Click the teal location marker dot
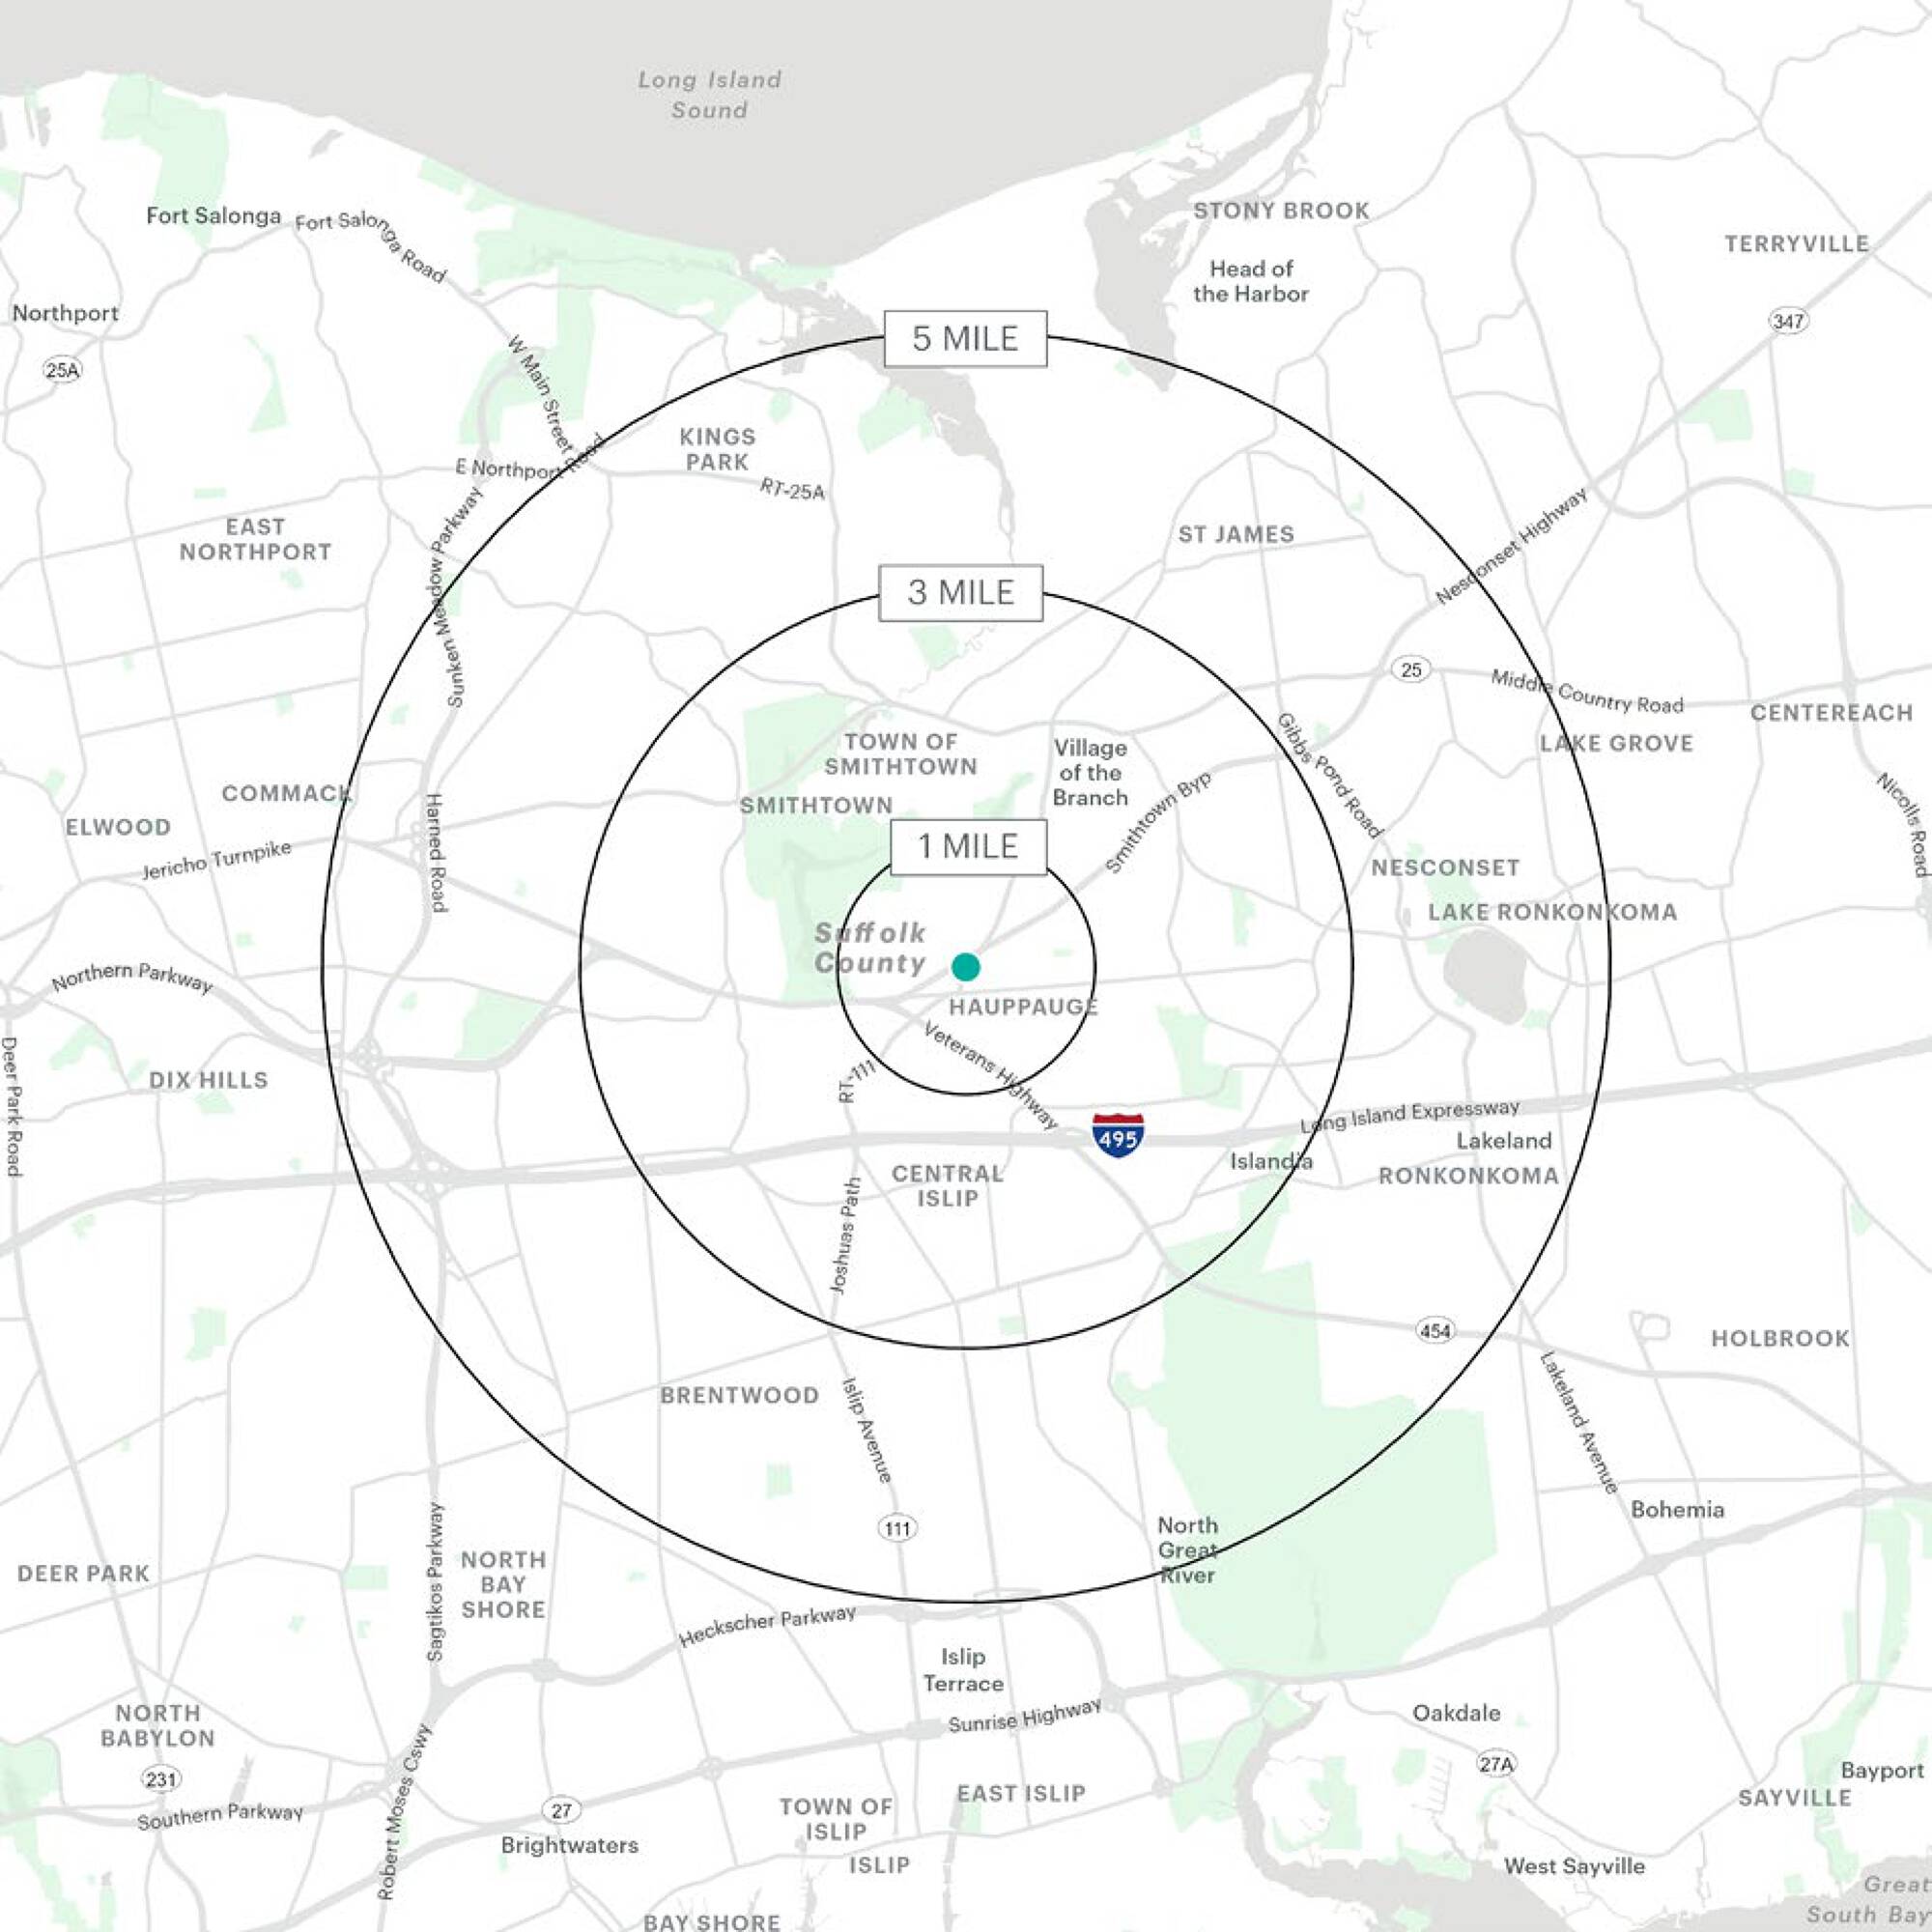Screen dimensions: 1932x1932 tap(965, 966)
